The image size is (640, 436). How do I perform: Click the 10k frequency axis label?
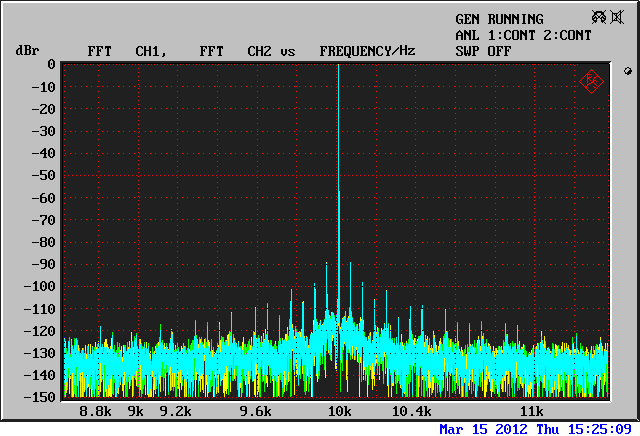click(x=340, y=412)
